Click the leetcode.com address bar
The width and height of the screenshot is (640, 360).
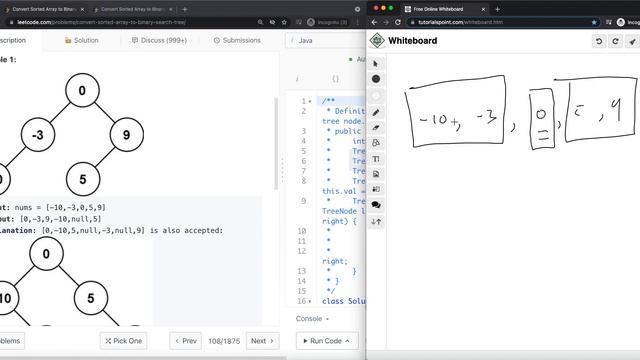click(x=131, y=22)
